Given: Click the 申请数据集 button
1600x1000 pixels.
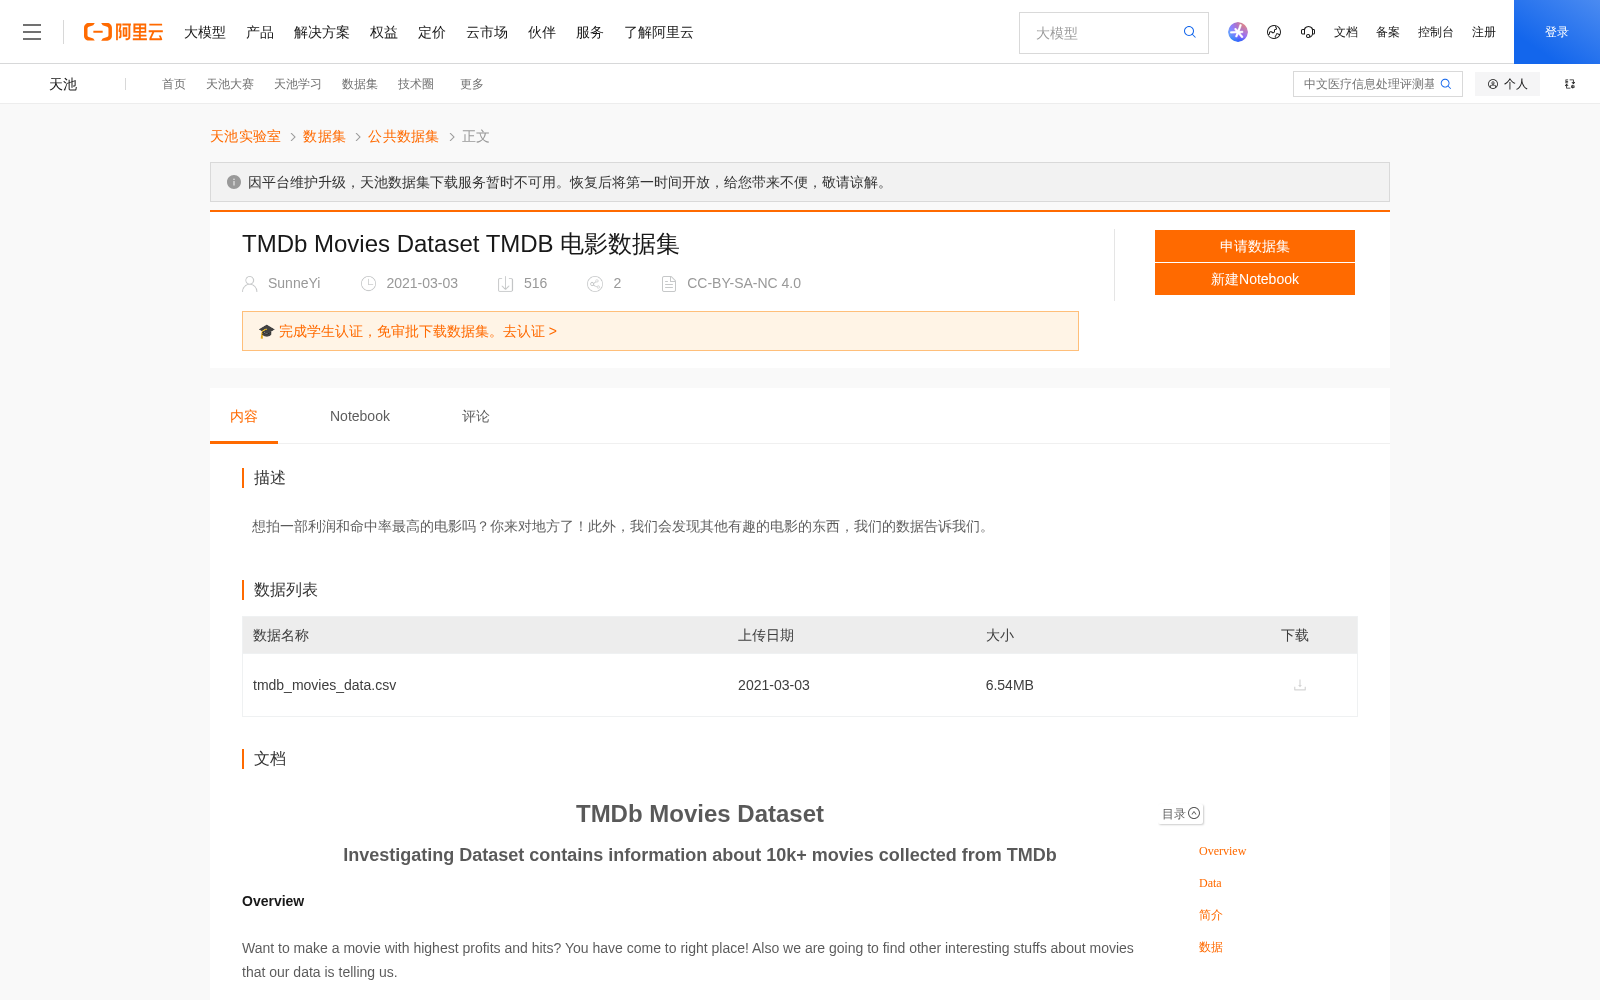Looking at the screenshot, I should click(1255, 246).
